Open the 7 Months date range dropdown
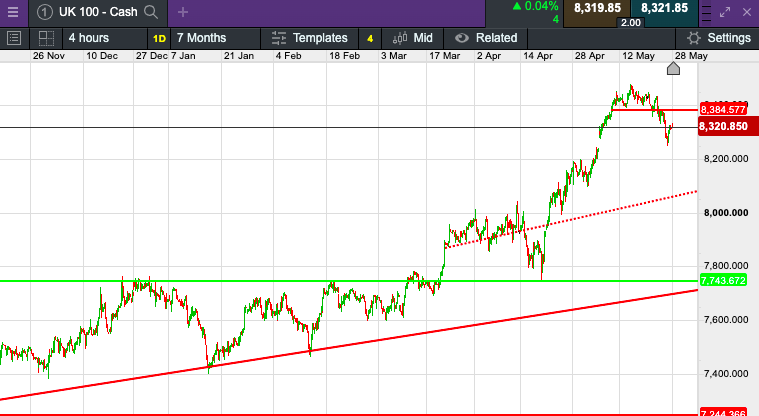Viewport: 759px width, 416px height. click(x=216, y=38)
